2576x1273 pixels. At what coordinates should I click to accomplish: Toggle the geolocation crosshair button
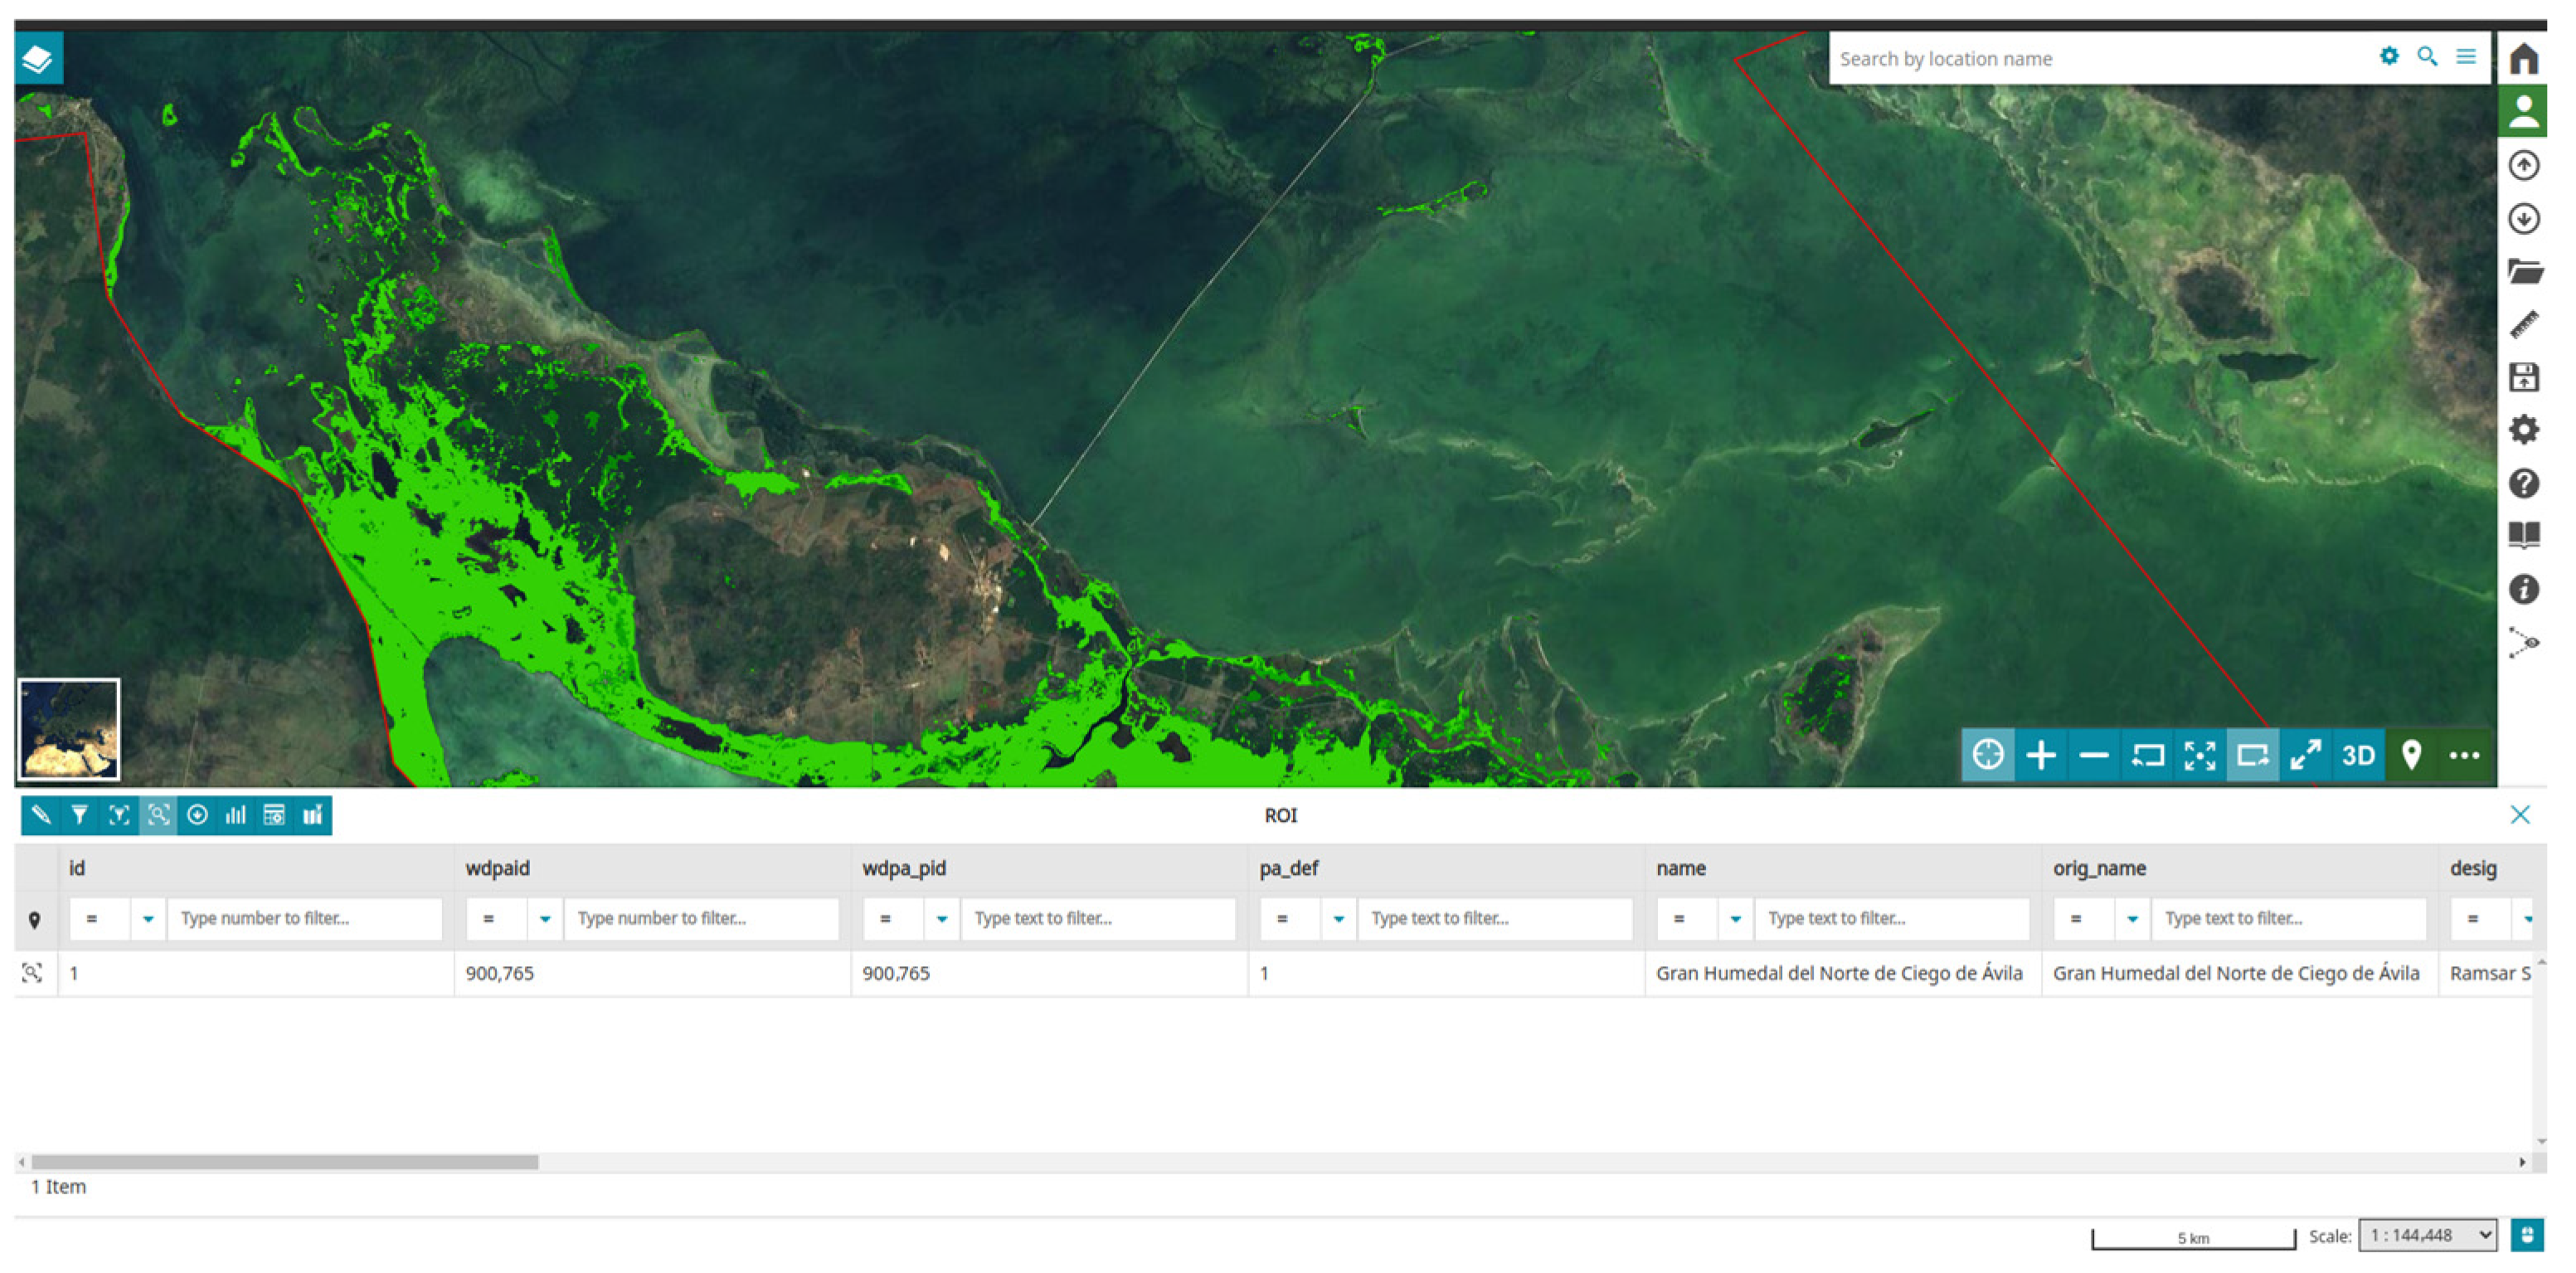[x=1987, y=755]
